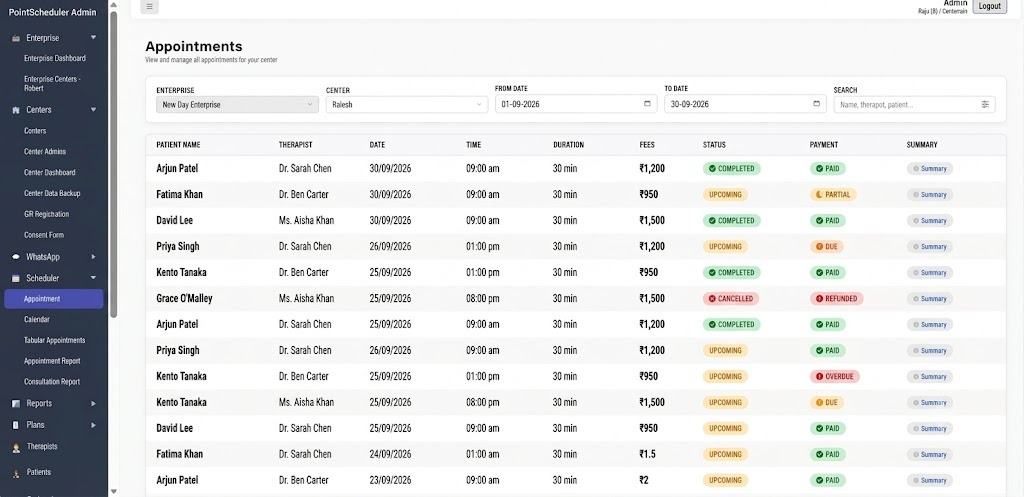Open Center Data Backup menu item
The height and width of the screenshot is (497, 1024).
52,193
